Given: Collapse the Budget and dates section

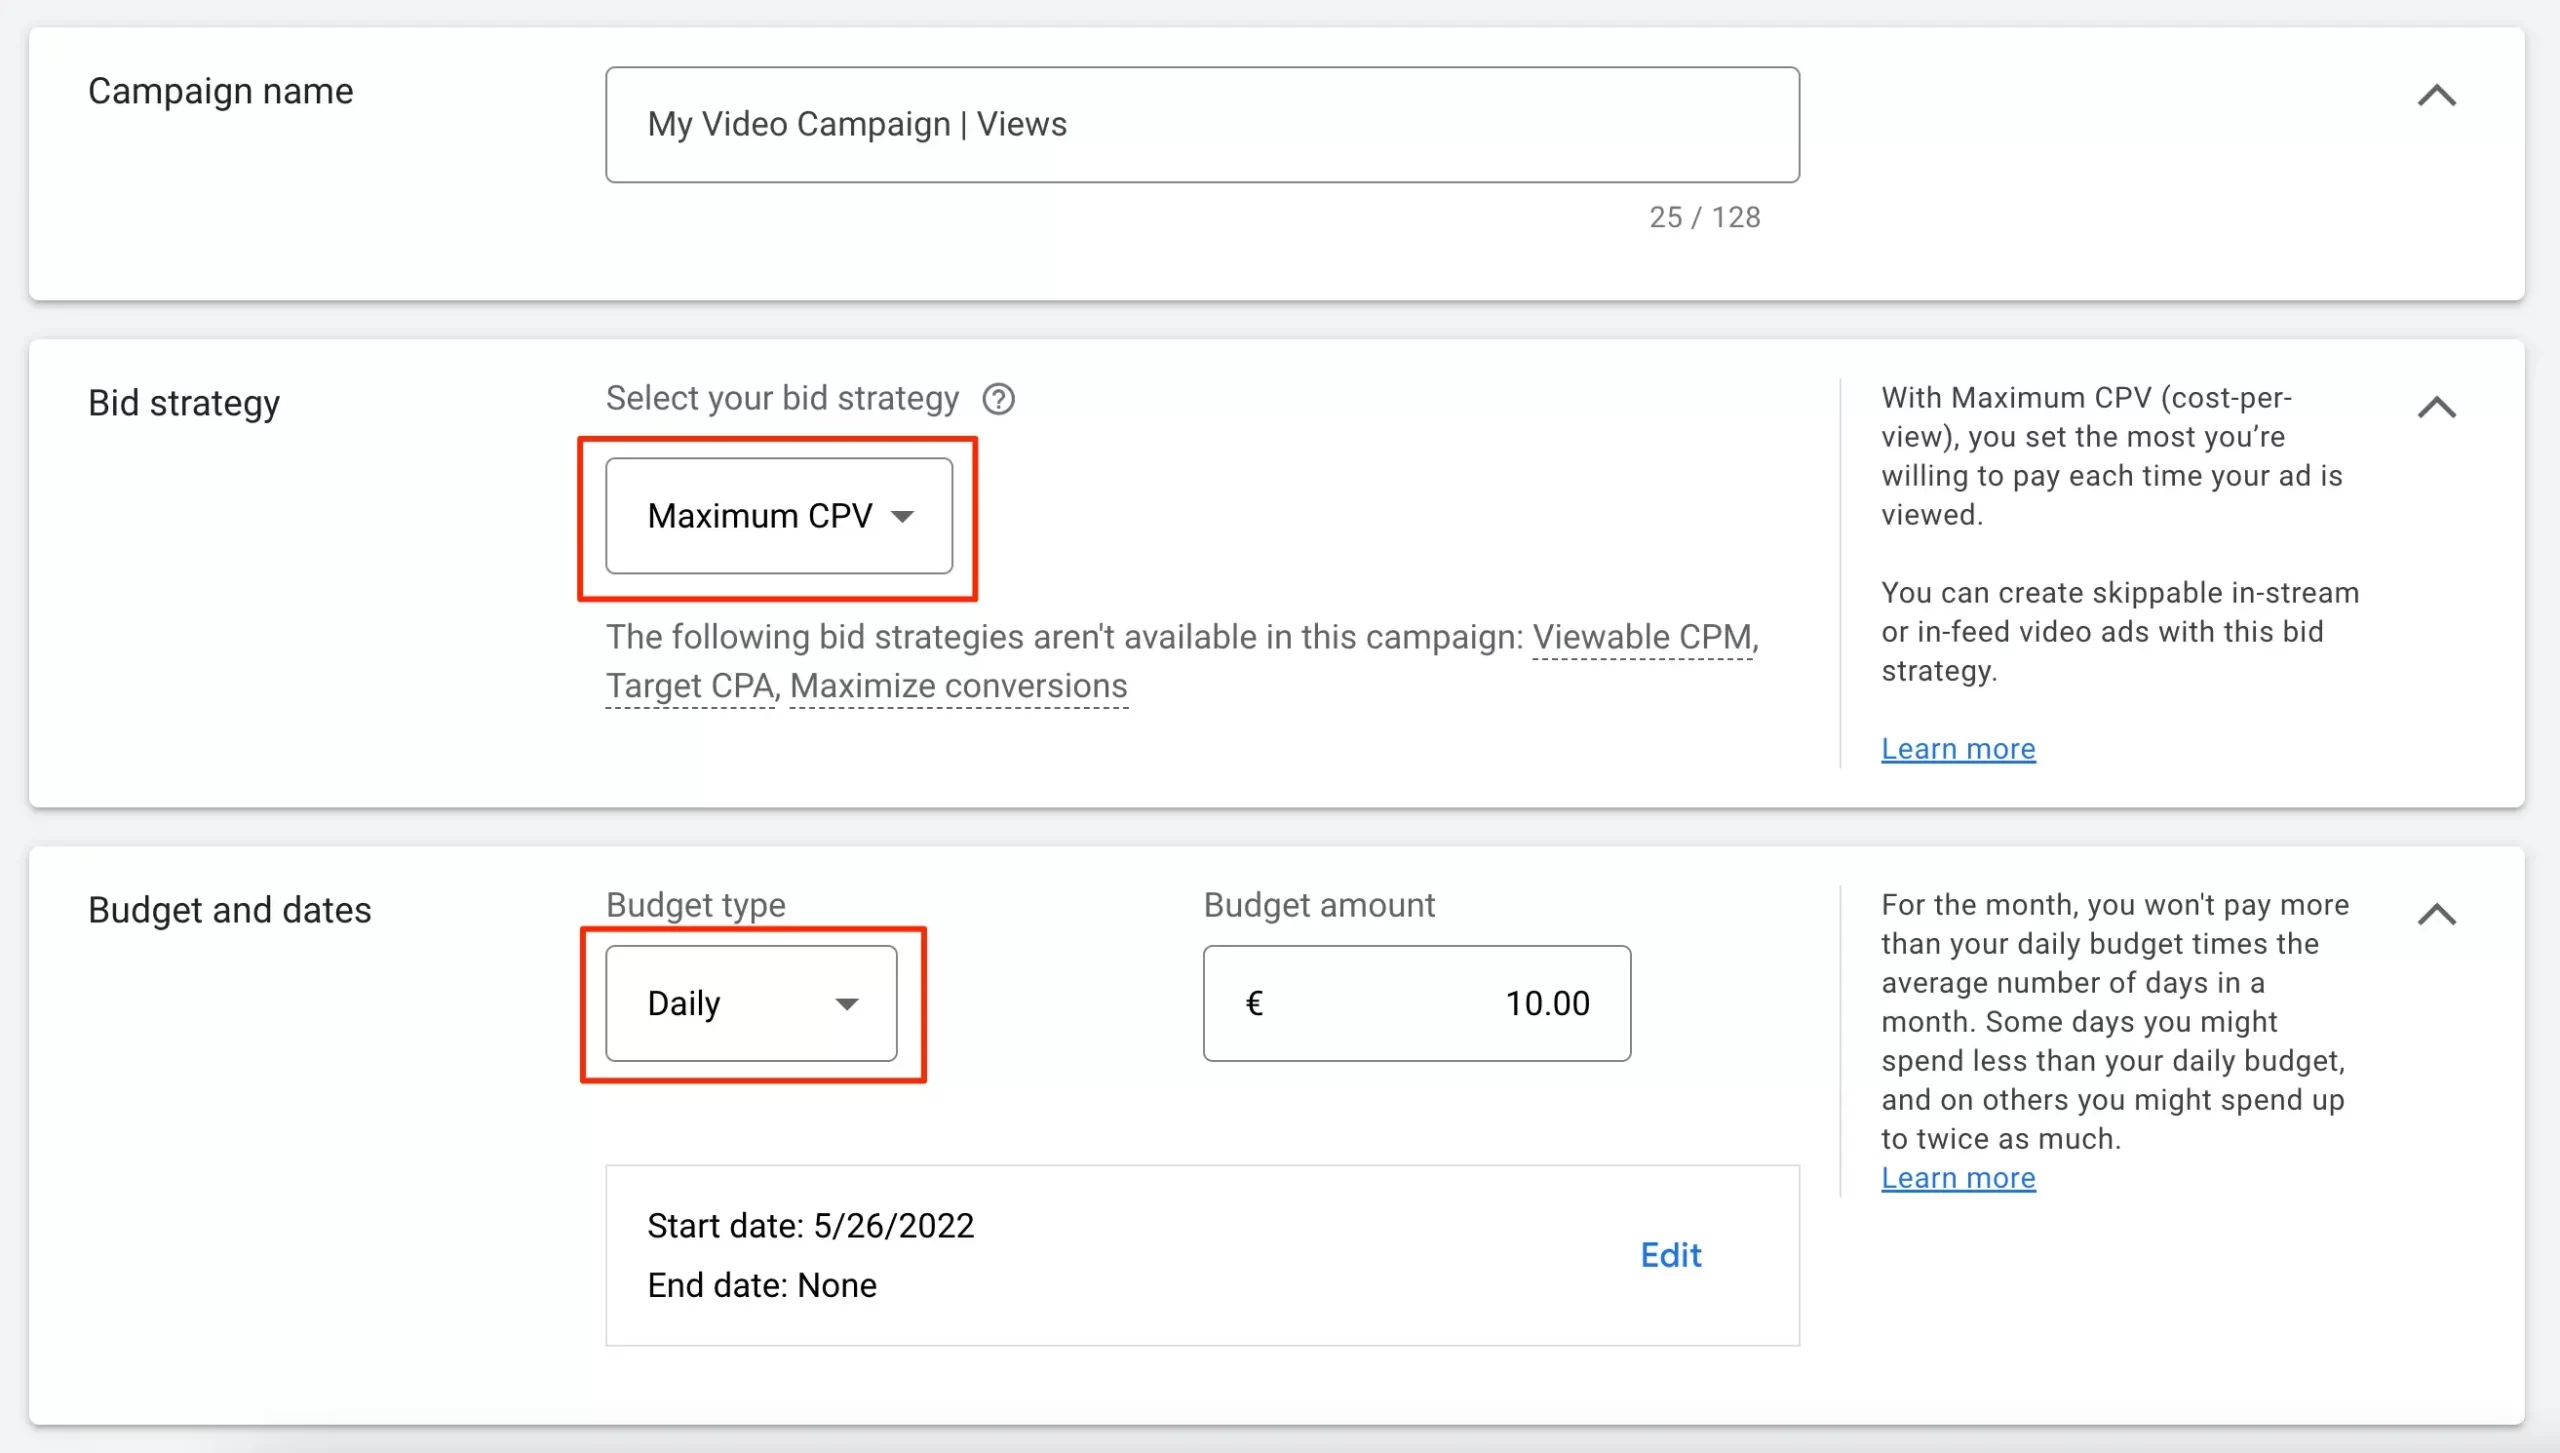Looking at the screenshot, I should pyautogui.click(x=2436, y=914).
